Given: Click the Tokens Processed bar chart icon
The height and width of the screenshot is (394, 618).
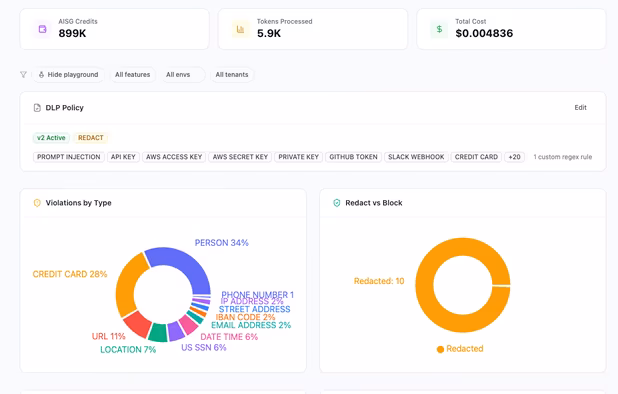Looking at the screenshot, I should (240, 29).
